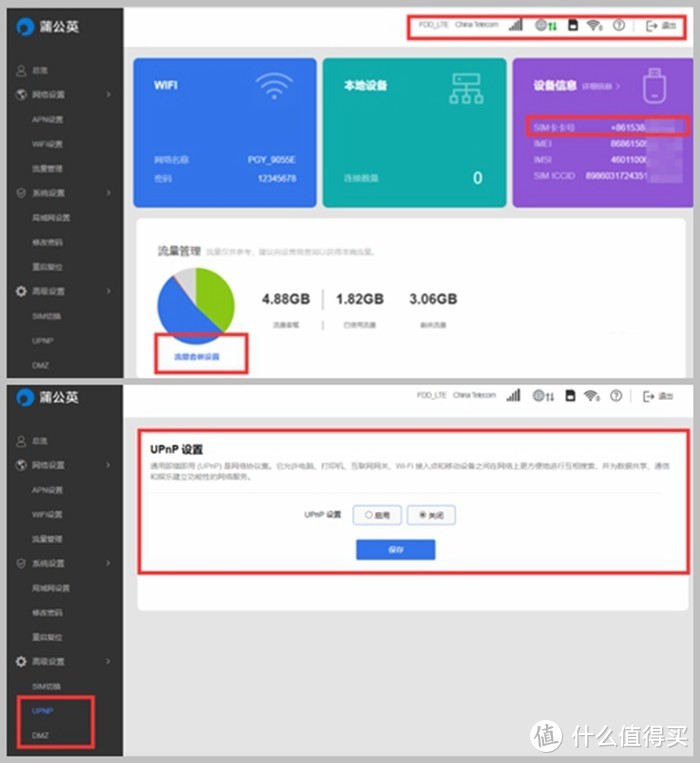The width and height of the screenshot is (700, 763).
Task: Click shield system settings icon in dashboard sidebar
Action: pos(21,193)
